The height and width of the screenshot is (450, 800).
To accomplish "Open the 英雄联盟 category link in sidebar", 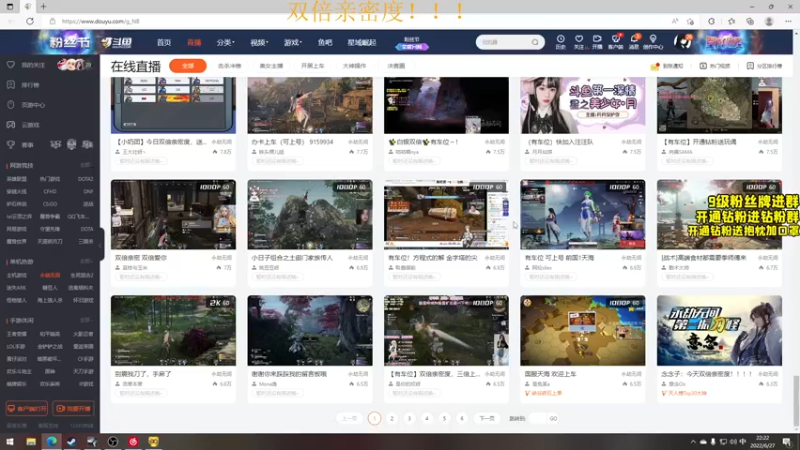I will coord(16,179).
